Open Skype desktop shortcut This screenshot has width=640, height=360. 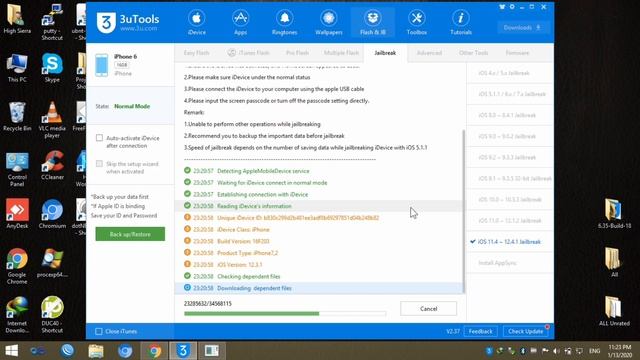pos(52,68)
